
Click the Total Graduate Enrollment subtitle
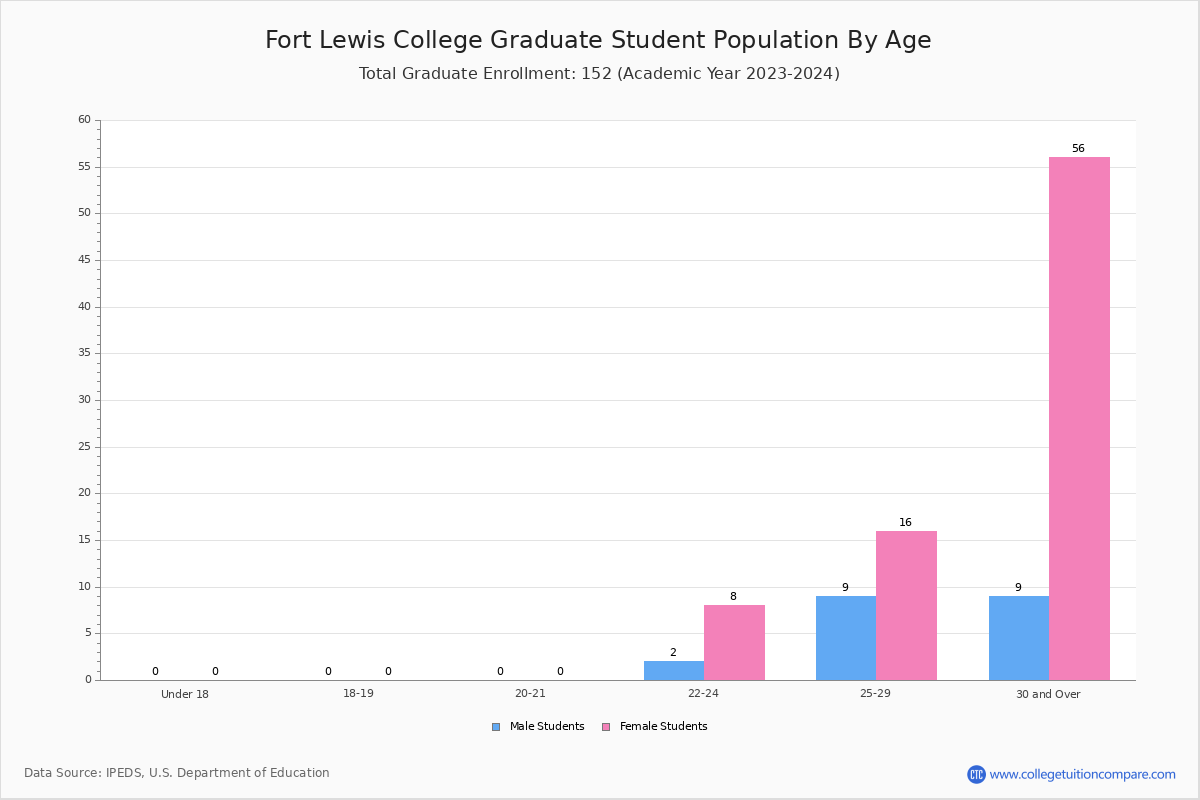click(x=599, y=74)
